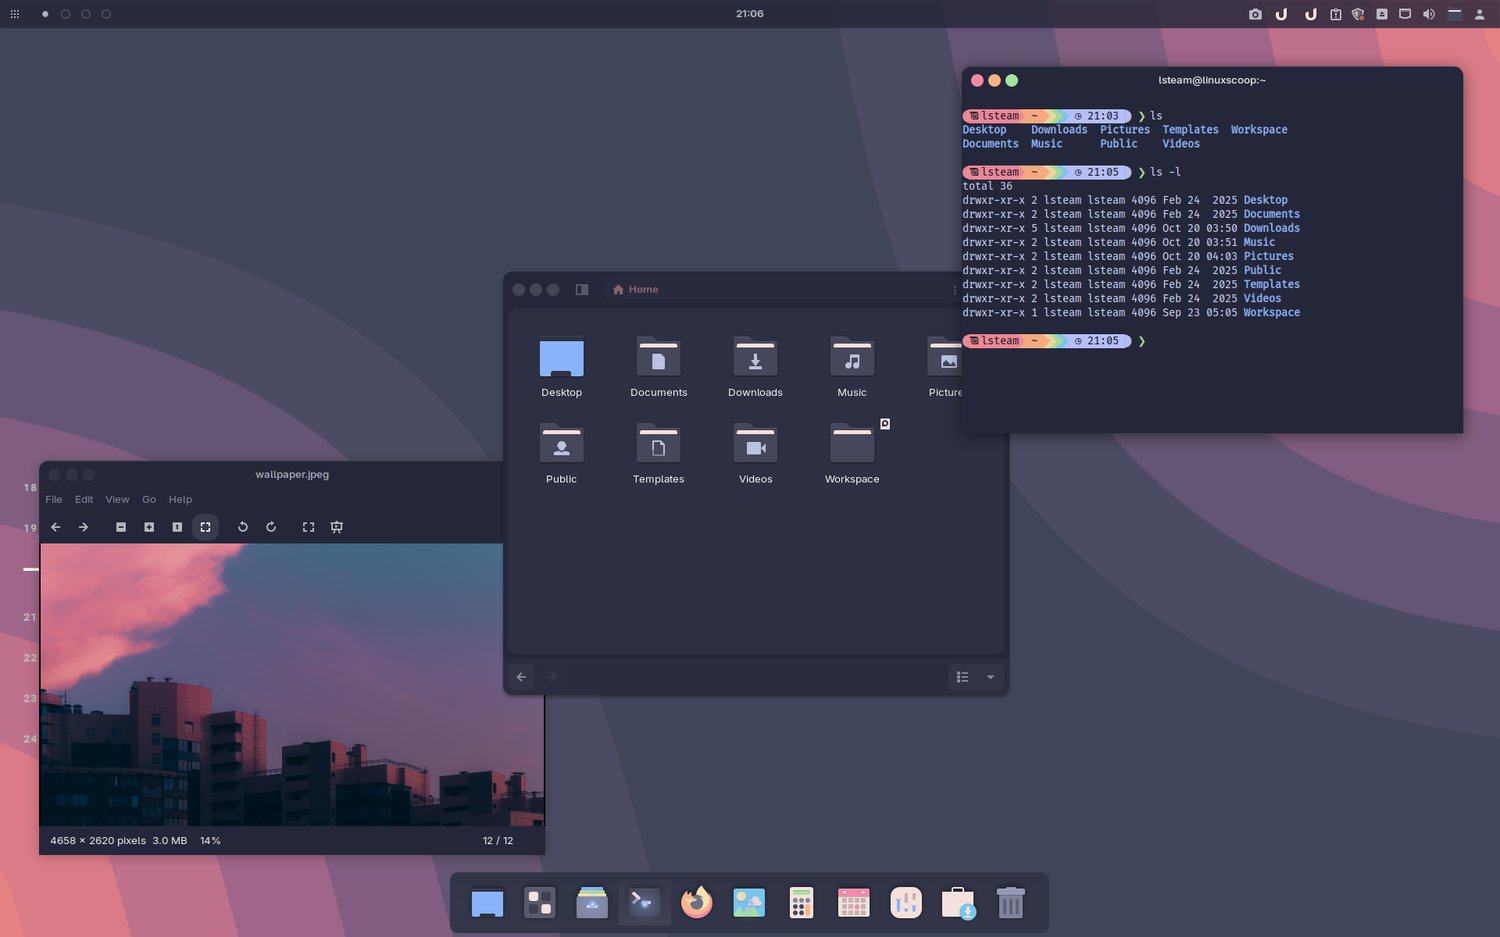Open the View menu in image viewer
This screenshot has width=1500, height=937.
pyautogui.click(x=118, y=499)
